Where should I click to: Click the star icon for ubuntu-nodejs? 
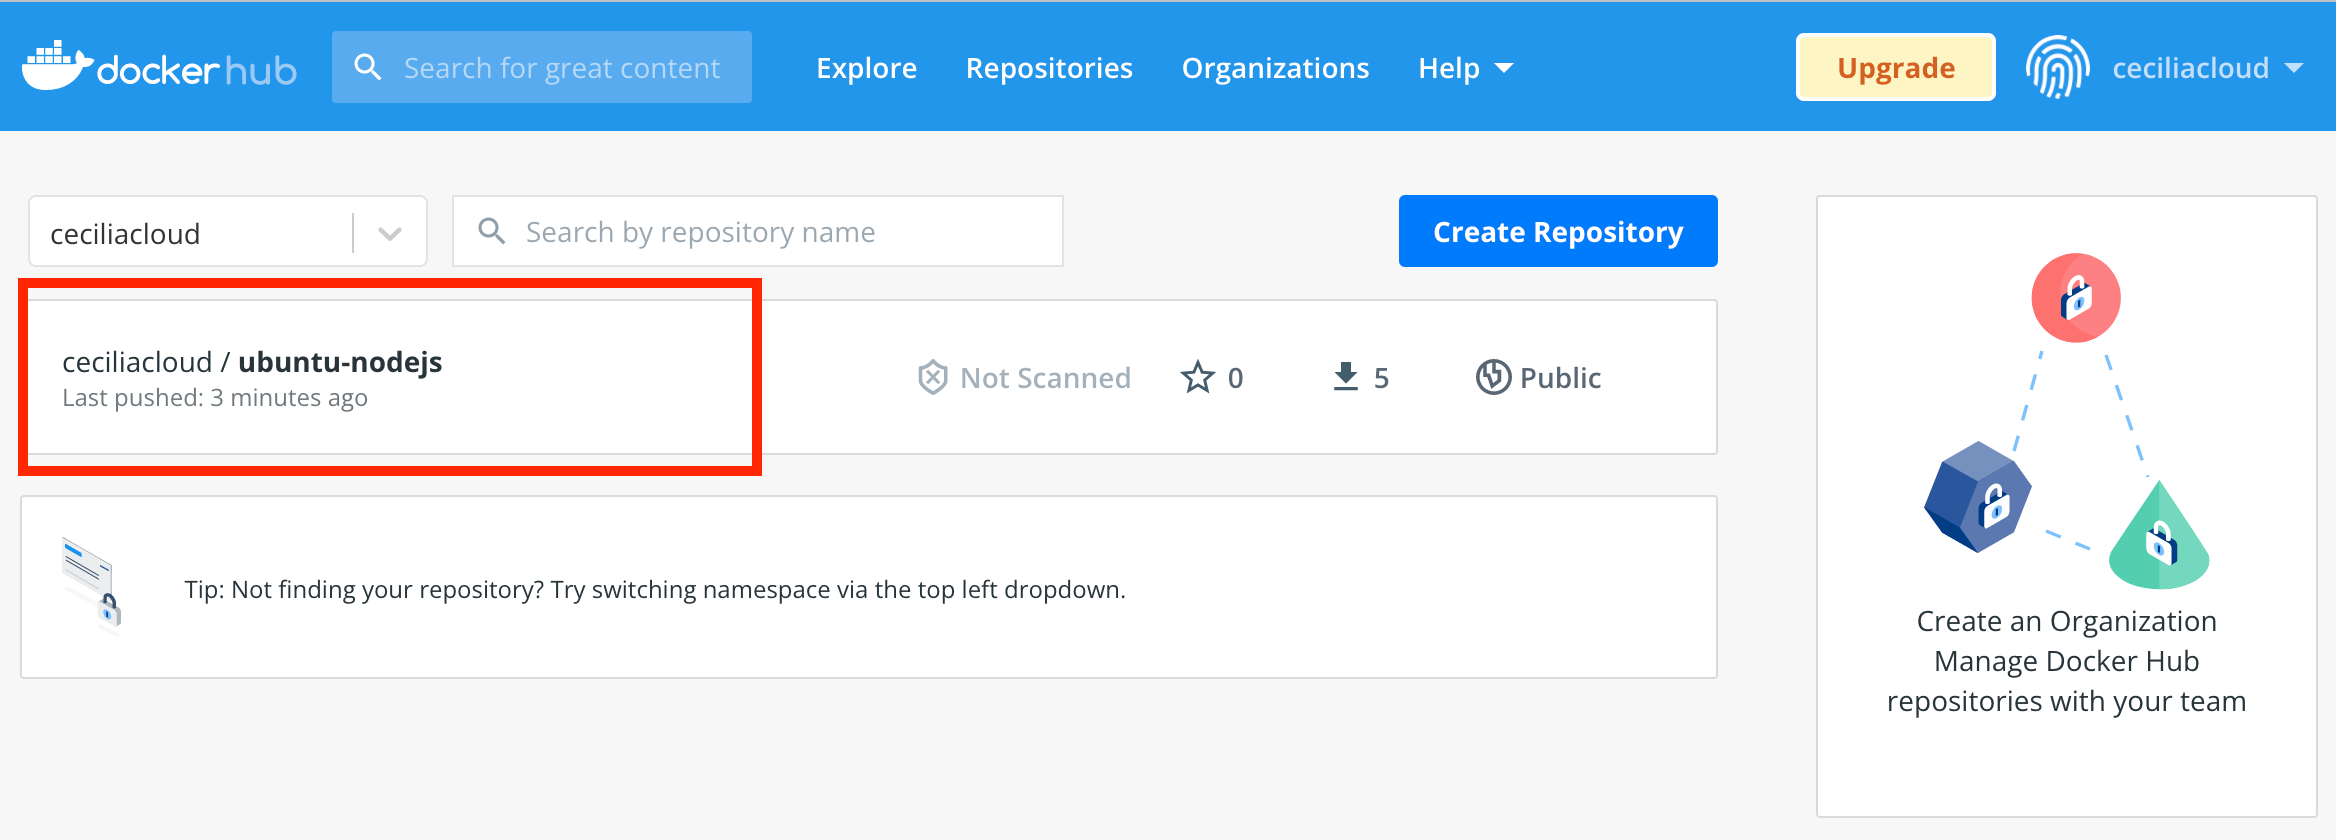click(1197, 377)
